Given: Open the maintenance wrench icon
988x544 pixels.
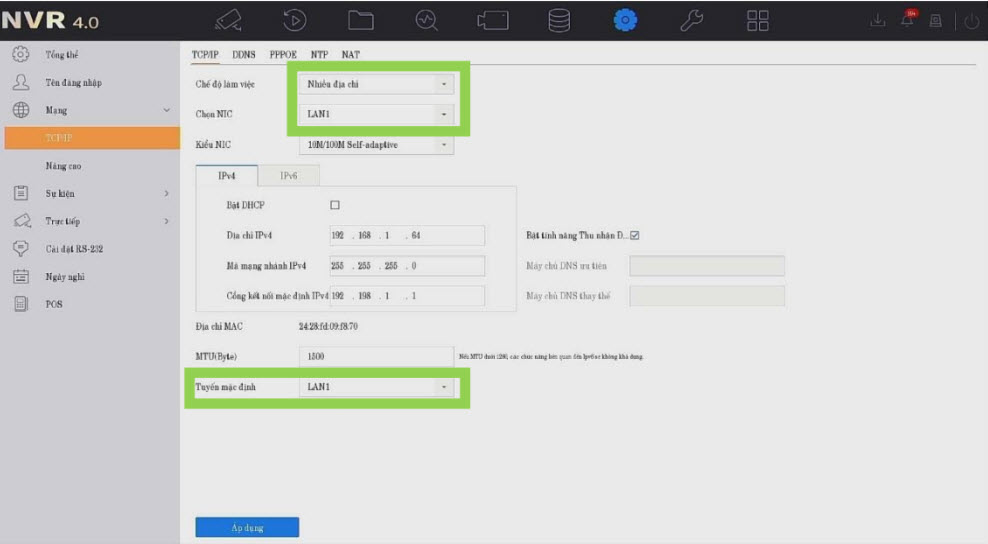Looking at the screenshot, I should [692, 21].
